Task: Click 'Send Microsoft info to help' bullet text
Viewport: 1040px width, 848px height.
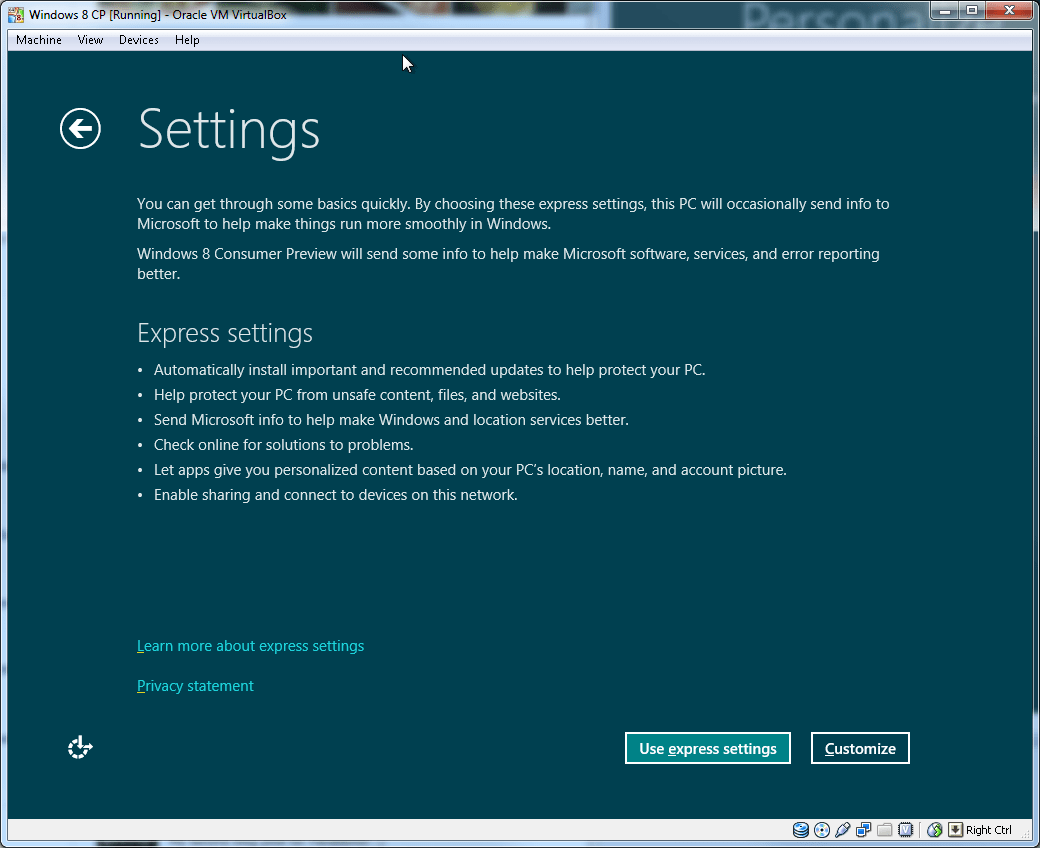Action: [x=391, y=420]
